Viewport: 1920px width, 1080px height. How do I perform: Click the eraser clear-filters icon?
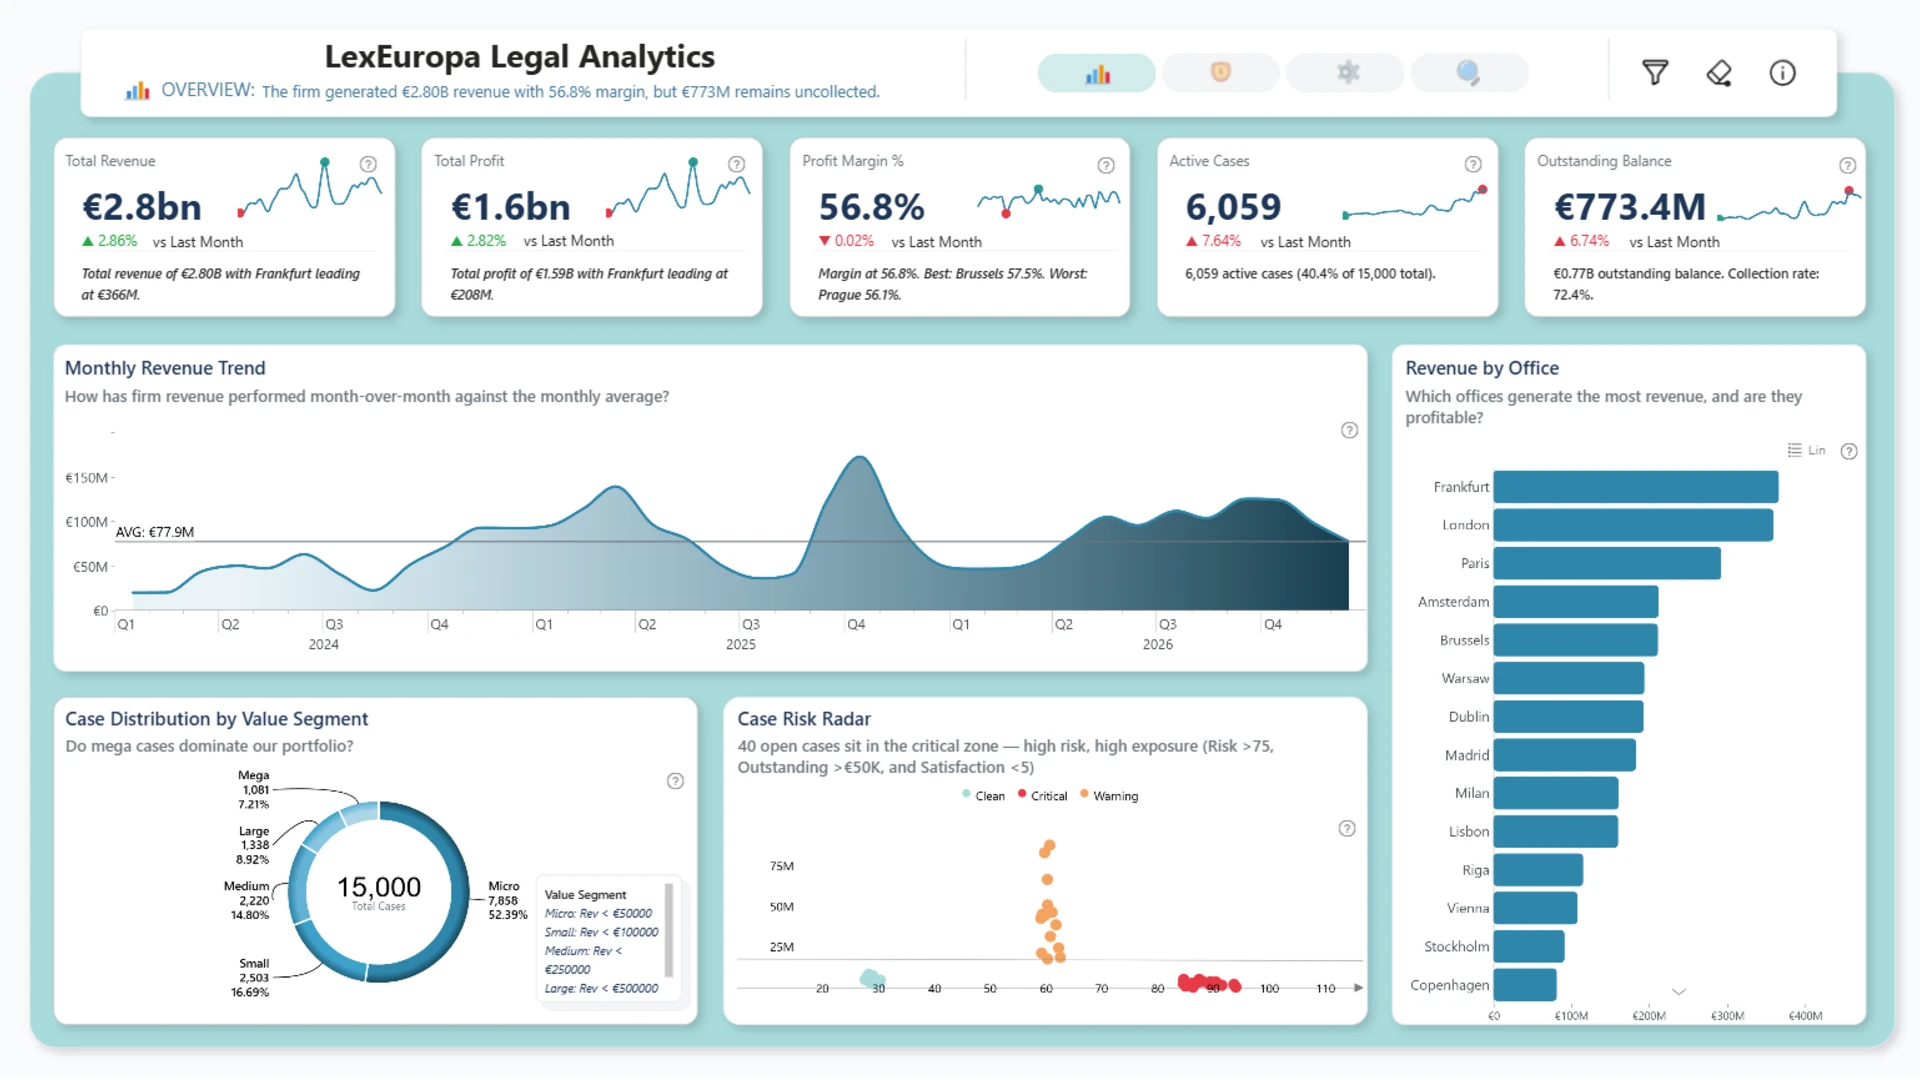pyautogui.click(x=1719, y=72)
